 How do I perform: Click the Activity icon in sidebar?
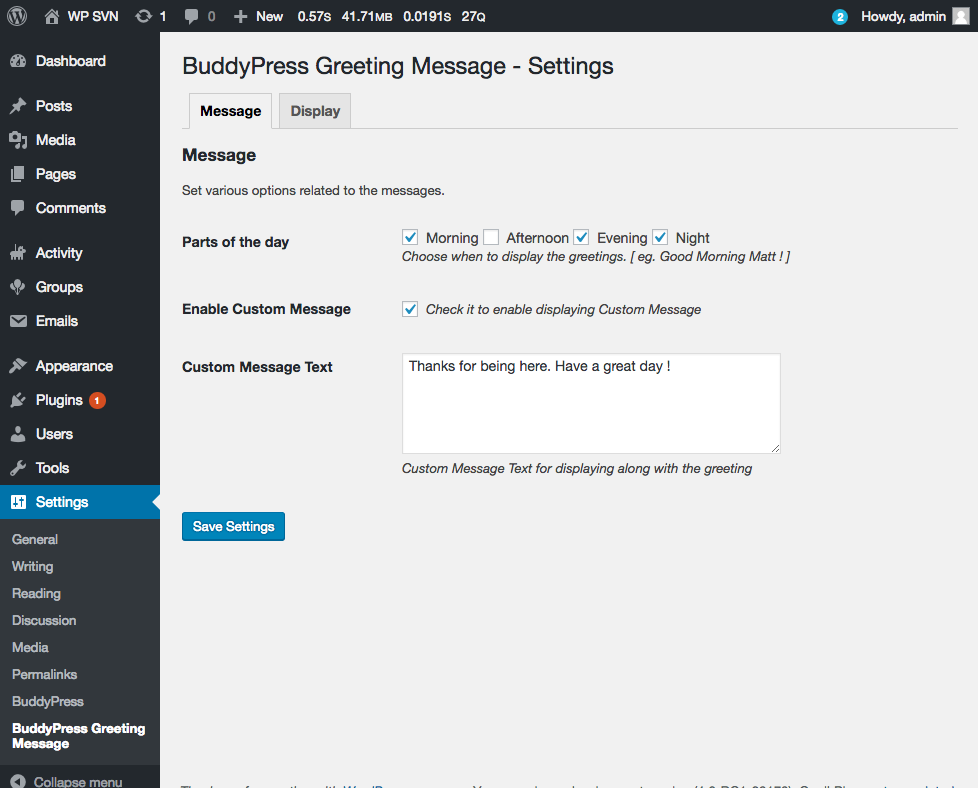[x=18, y=253]
